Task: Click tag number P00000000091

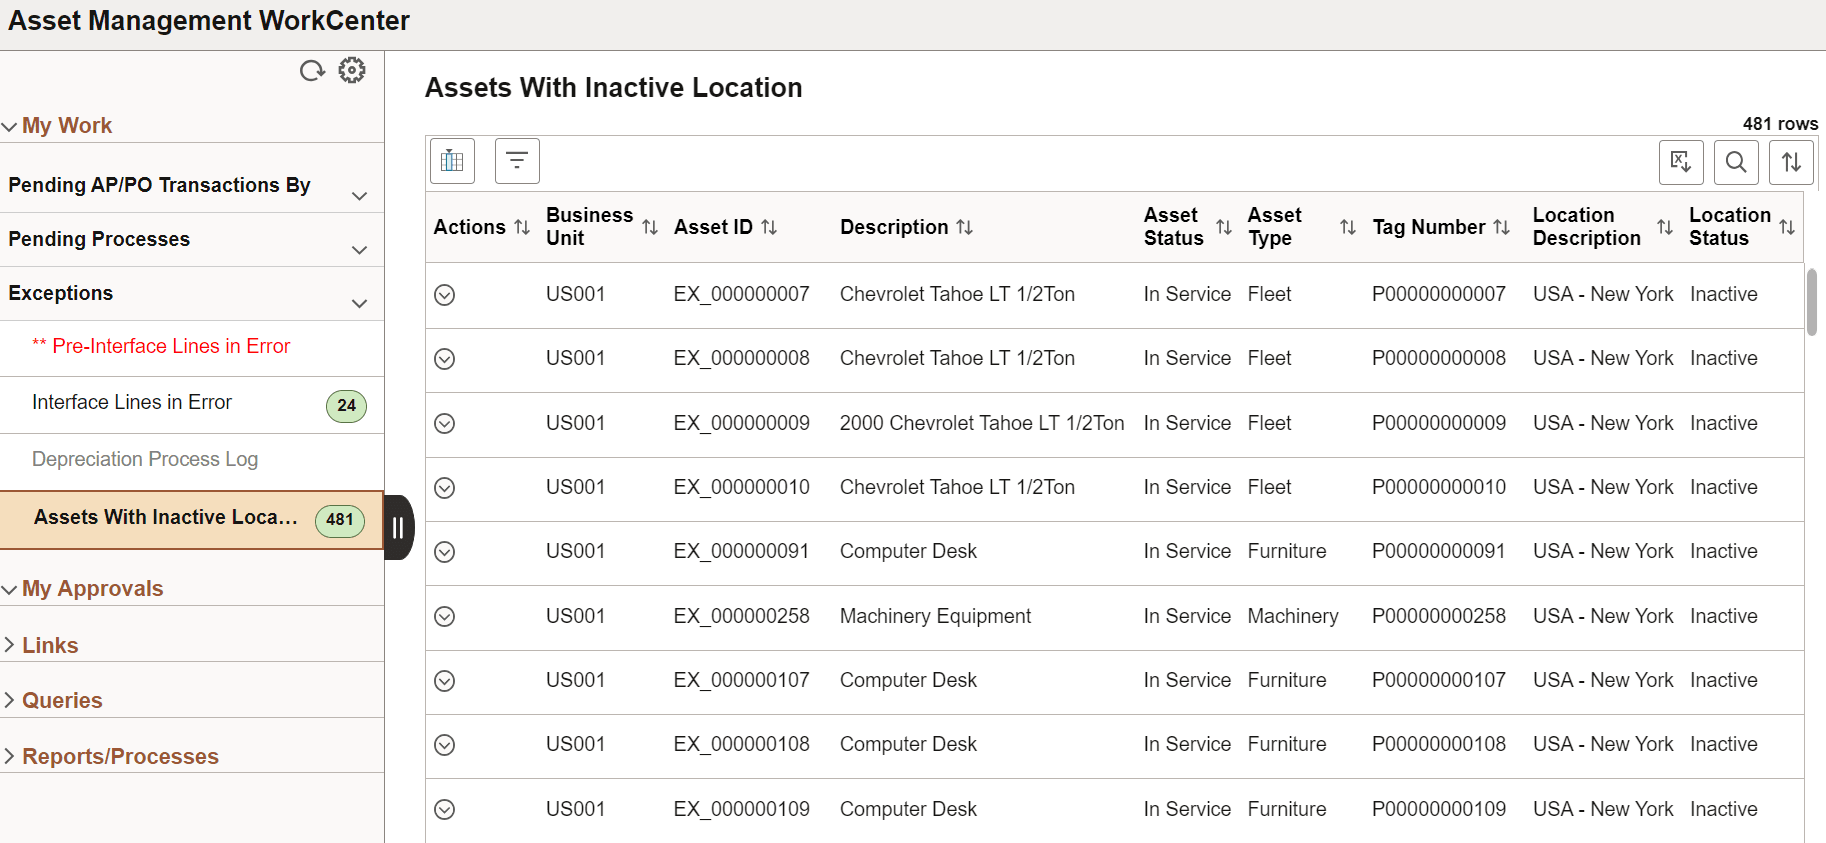Action: coord(1438,551)
